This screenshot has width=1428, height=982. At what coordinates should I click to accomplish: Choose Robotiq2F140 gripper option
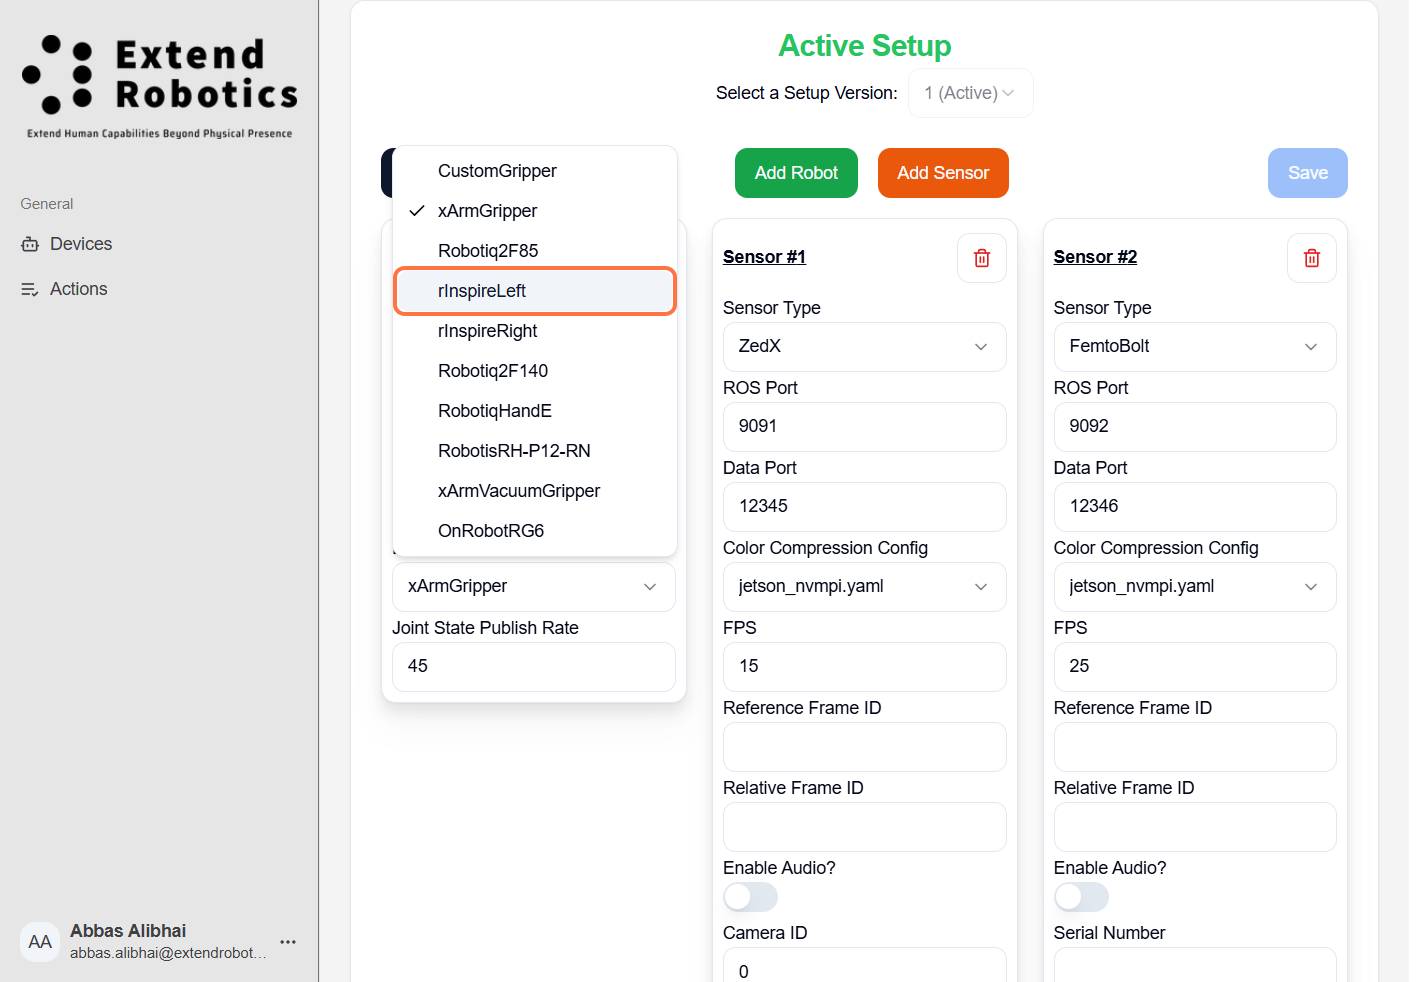click(x=493, y=371)
